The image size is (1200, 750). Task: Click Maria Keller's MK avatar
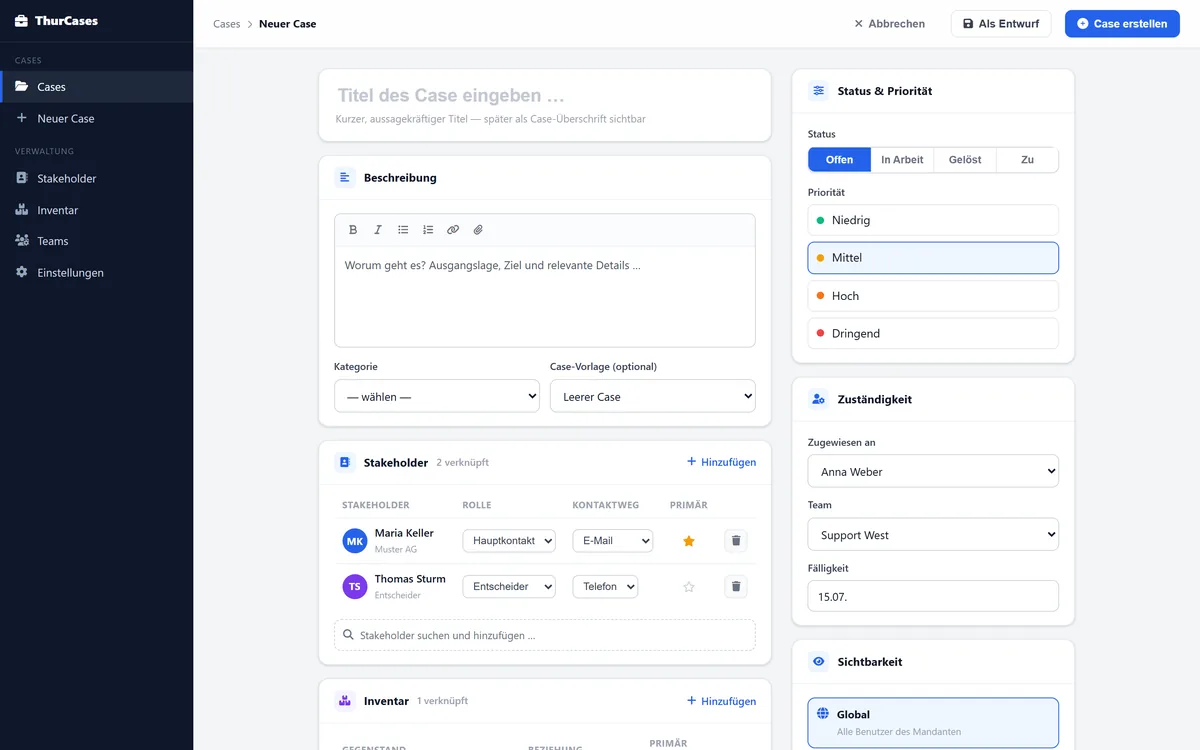355,541
